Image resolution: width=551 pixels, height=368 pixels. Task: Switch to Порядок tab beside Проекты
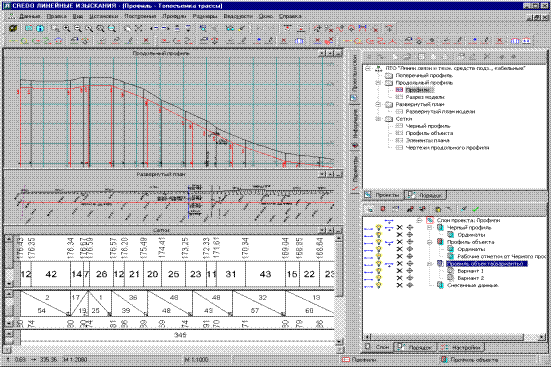(426, 195)
